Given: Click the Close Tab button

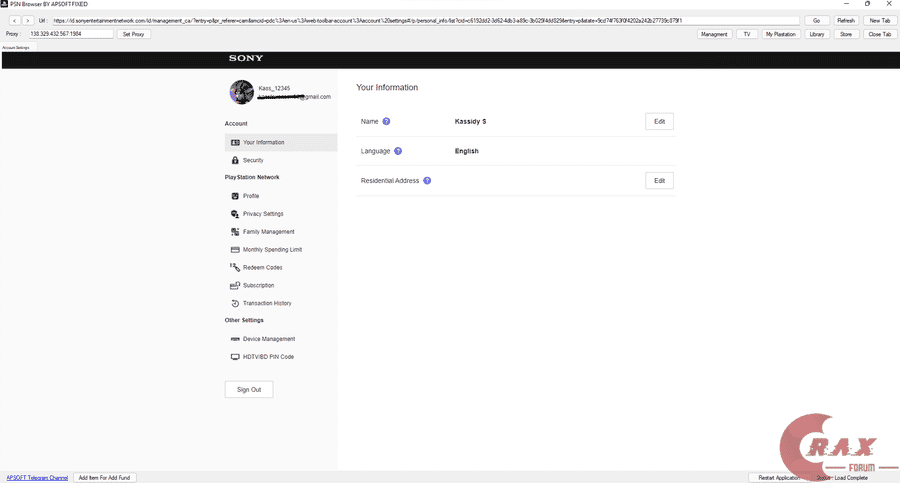Looking at the screenshot, I should click(879, 34).
